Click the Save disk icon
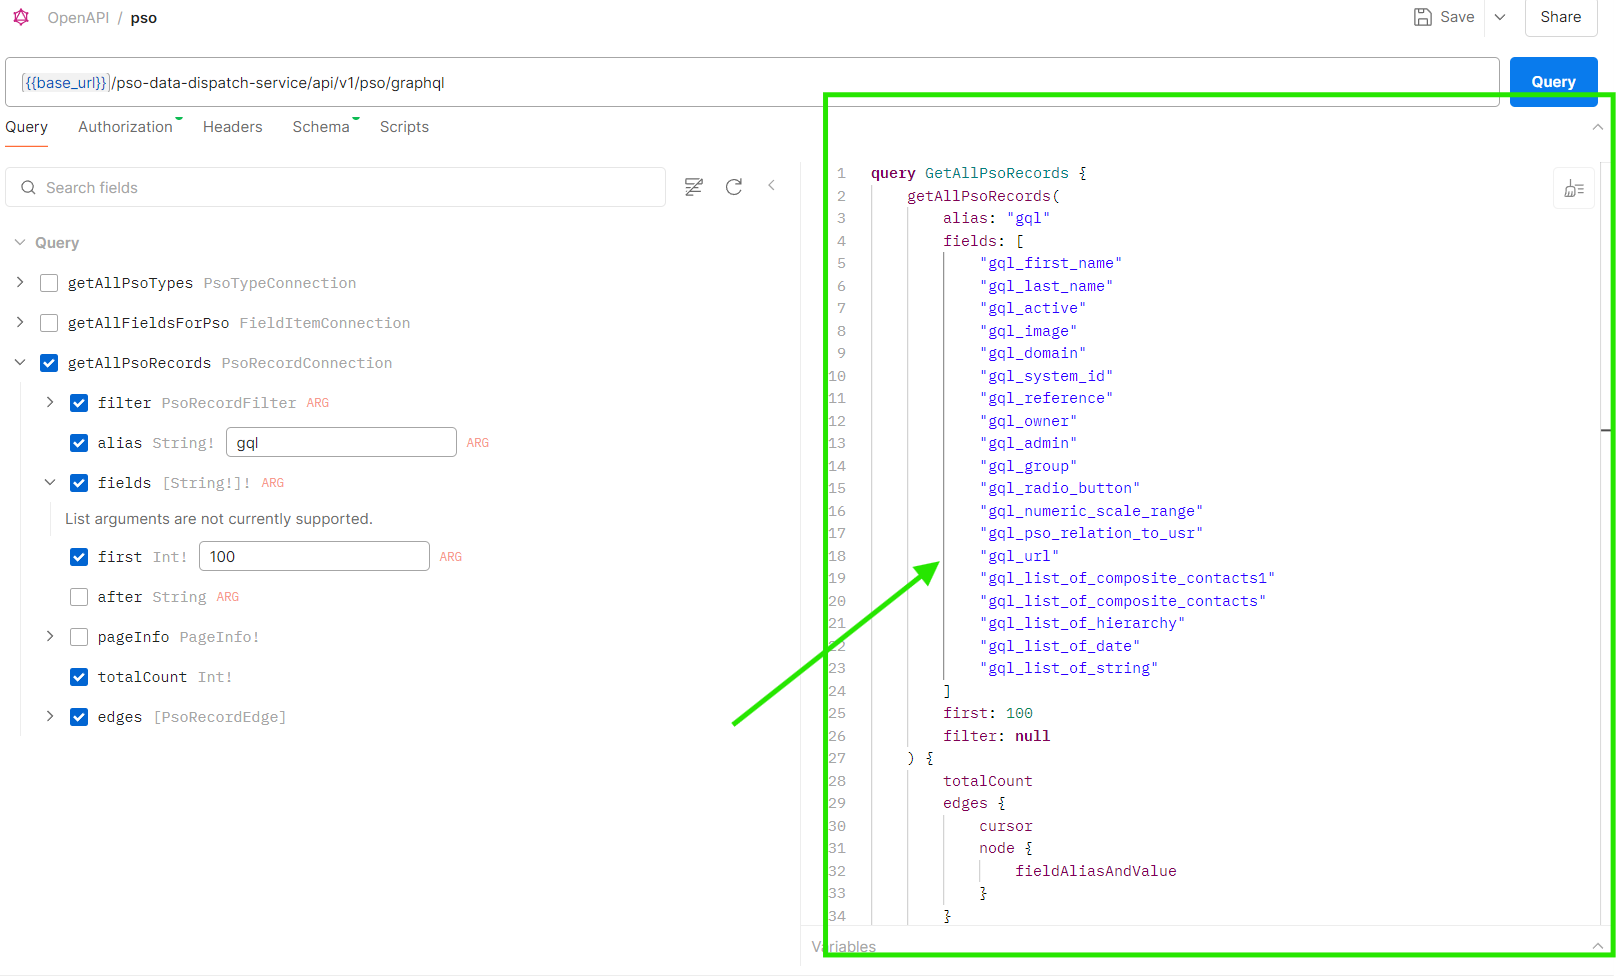The width and height of the screenshot is (1616, 976). (1422, 17)
